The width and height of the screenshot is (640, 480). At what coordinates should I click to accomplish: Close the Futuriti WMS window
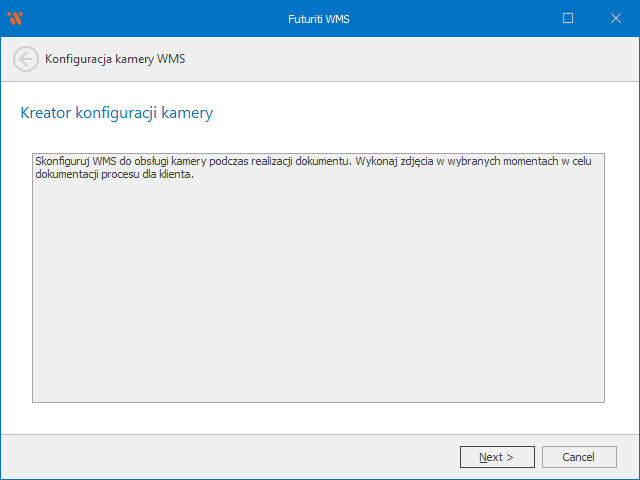point(614,18)
